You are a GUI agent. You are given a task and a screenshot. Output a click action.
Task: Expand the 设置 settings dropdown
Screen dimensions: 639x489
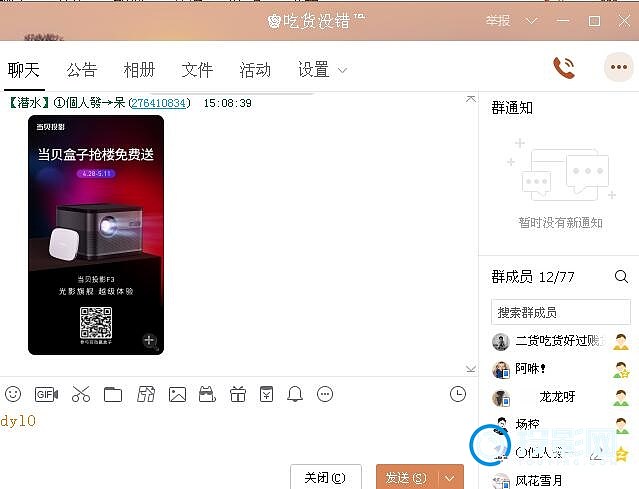343,70
